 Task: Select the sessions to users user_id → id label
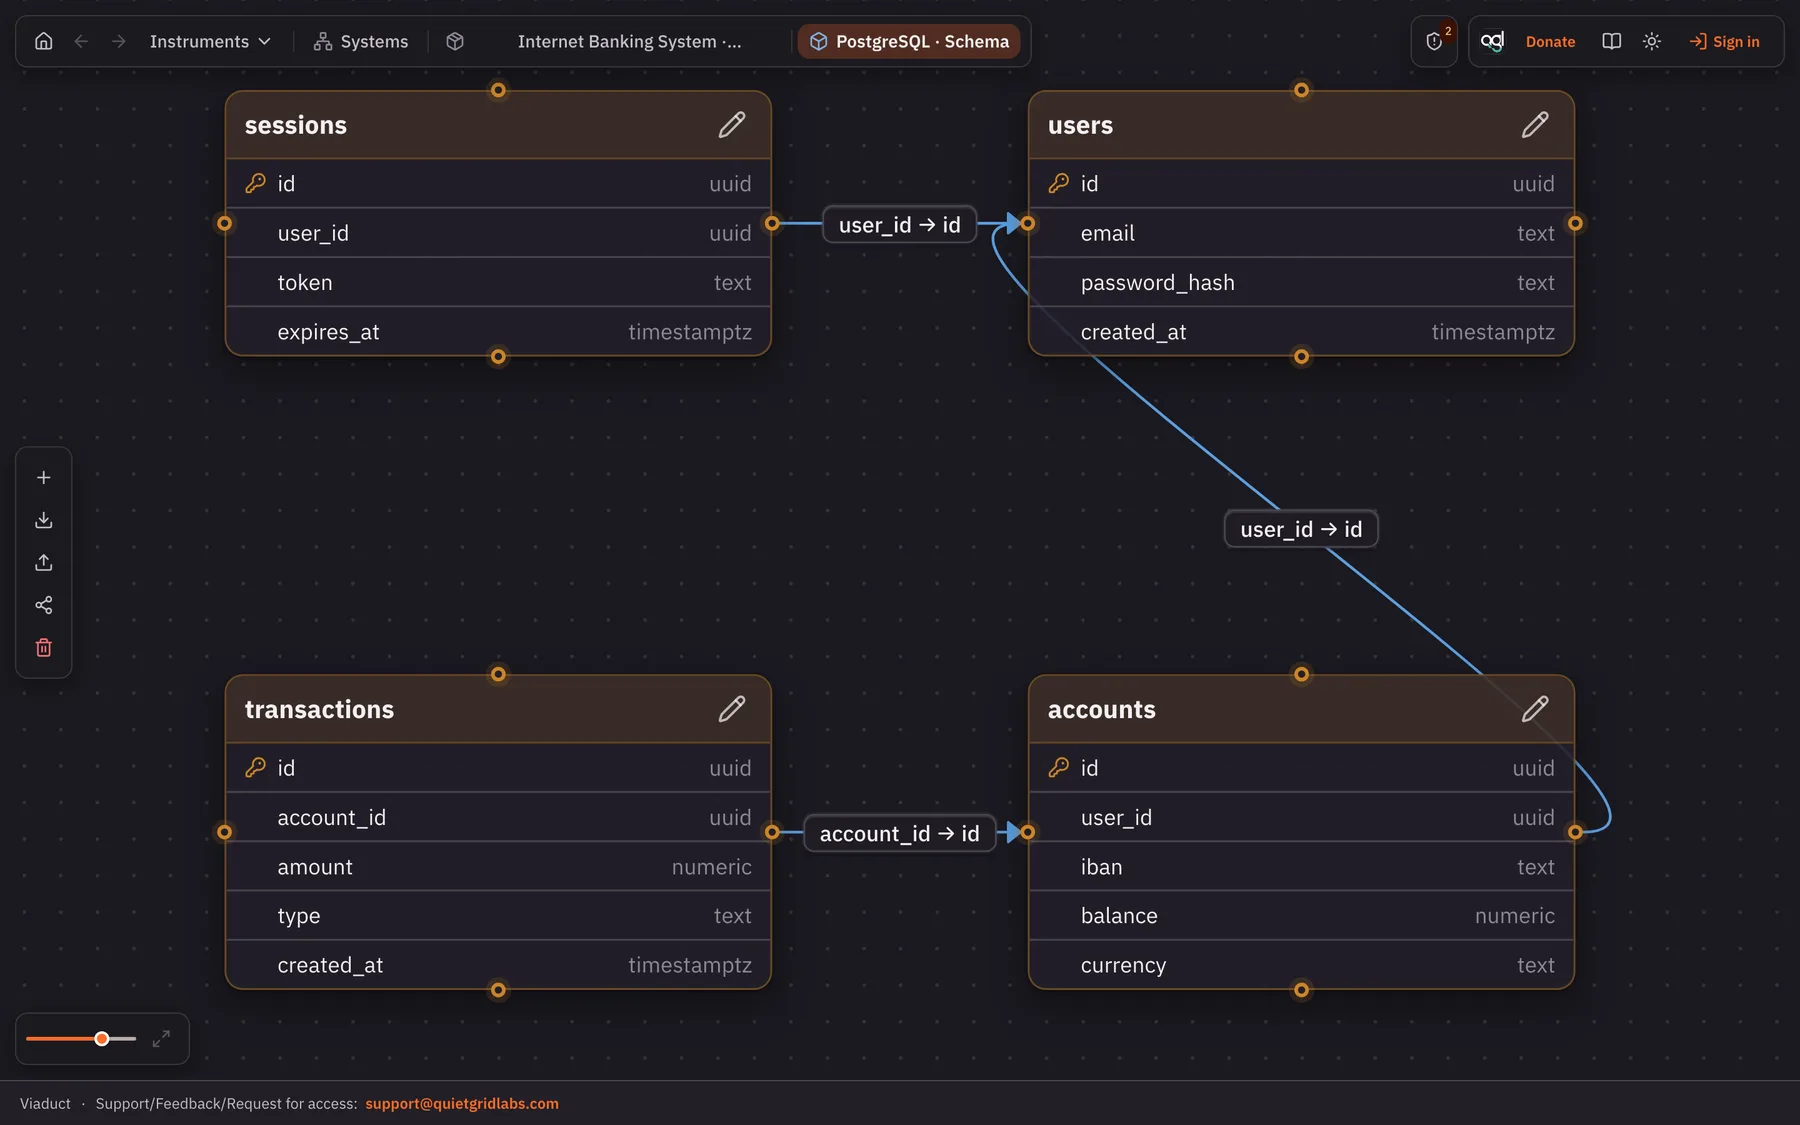click(899, 225)
